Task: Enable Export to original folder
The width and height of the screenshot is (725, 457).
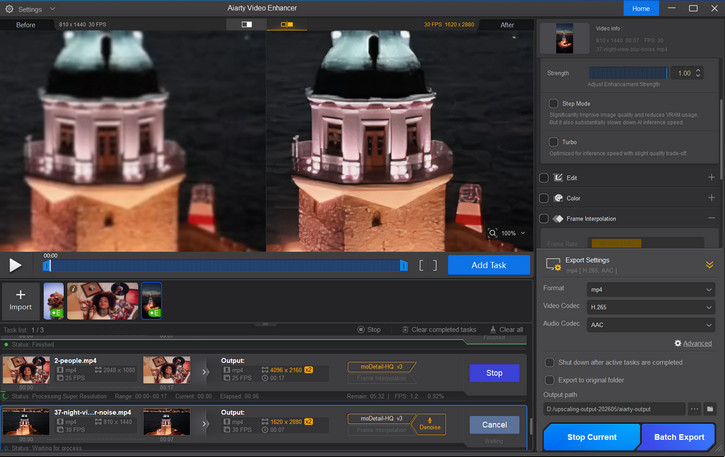Action: (x=549, y=380)
